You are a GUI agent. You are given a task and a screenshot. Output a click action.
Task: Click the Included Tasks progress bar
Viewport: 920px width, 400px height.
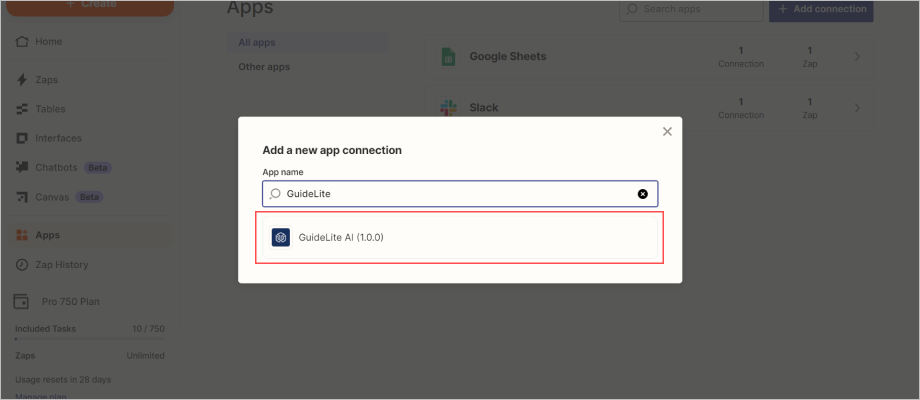90,339
